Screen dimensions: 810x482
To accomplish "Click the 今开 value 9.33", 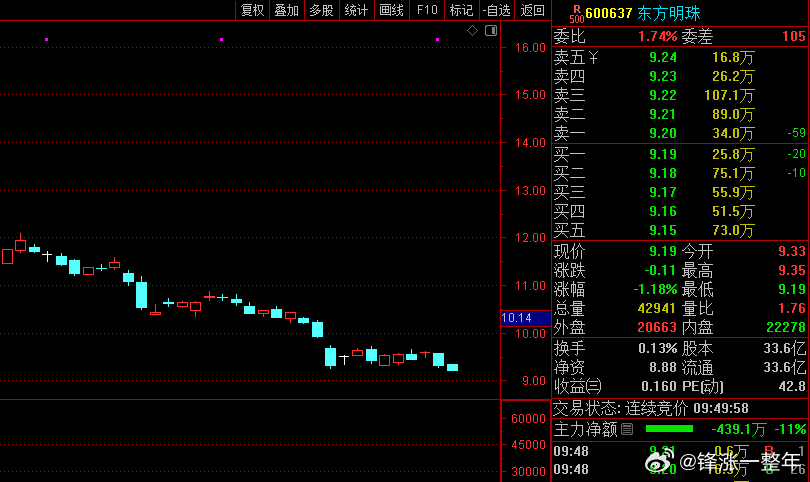I will point(792,251).
